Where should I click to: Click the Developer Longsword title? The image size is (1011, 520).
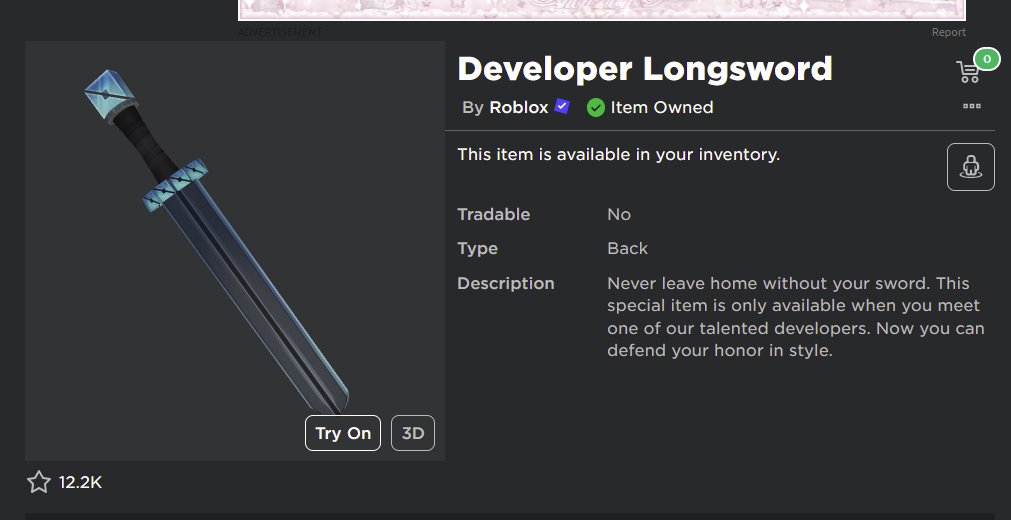click(x=645, y=70)
